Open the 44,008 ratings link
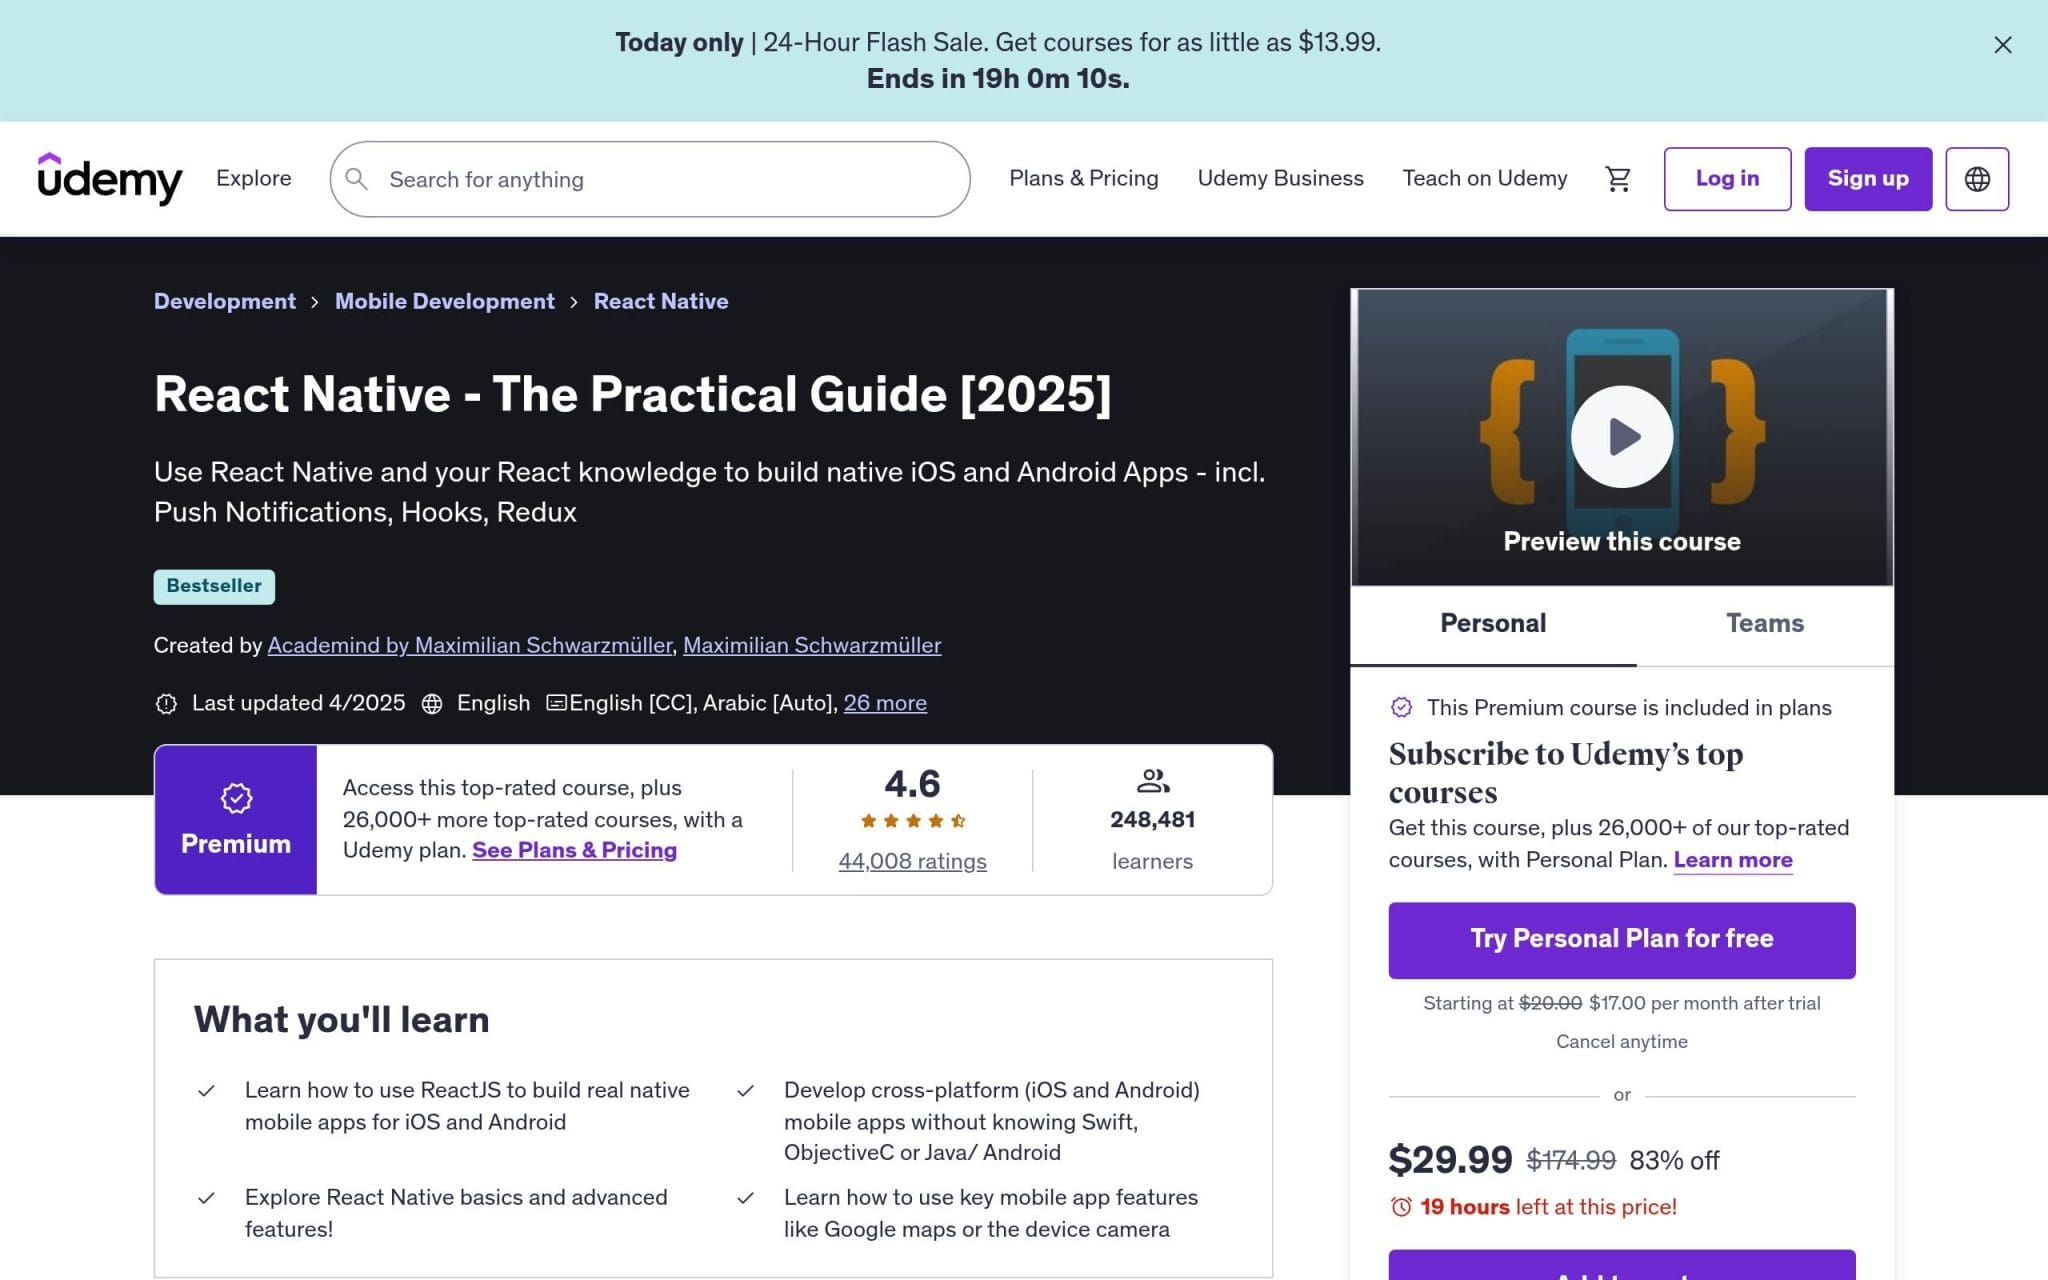Viewport: 2048px width, 1280px height. [912, 861]
